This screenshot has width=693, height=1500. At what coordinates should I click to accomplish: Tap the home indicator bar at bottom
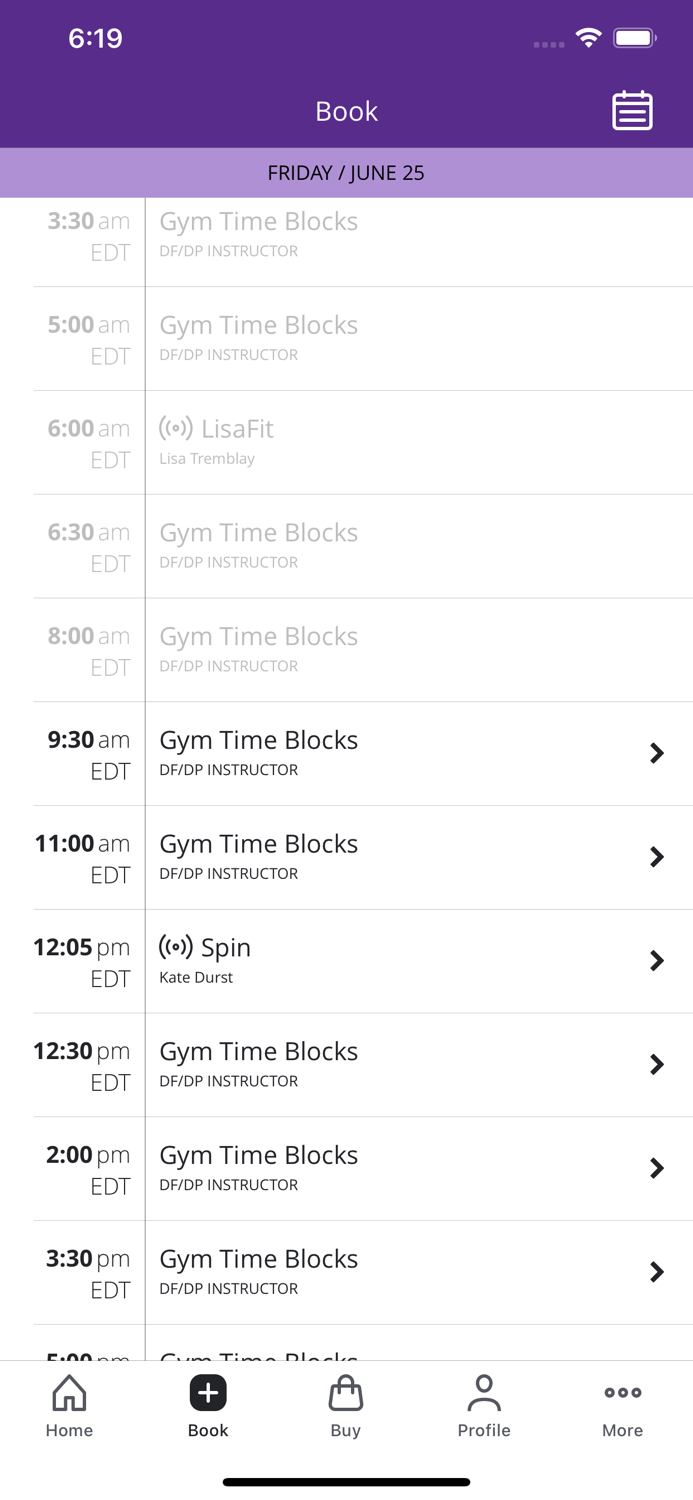click(x=346, y=1482)
